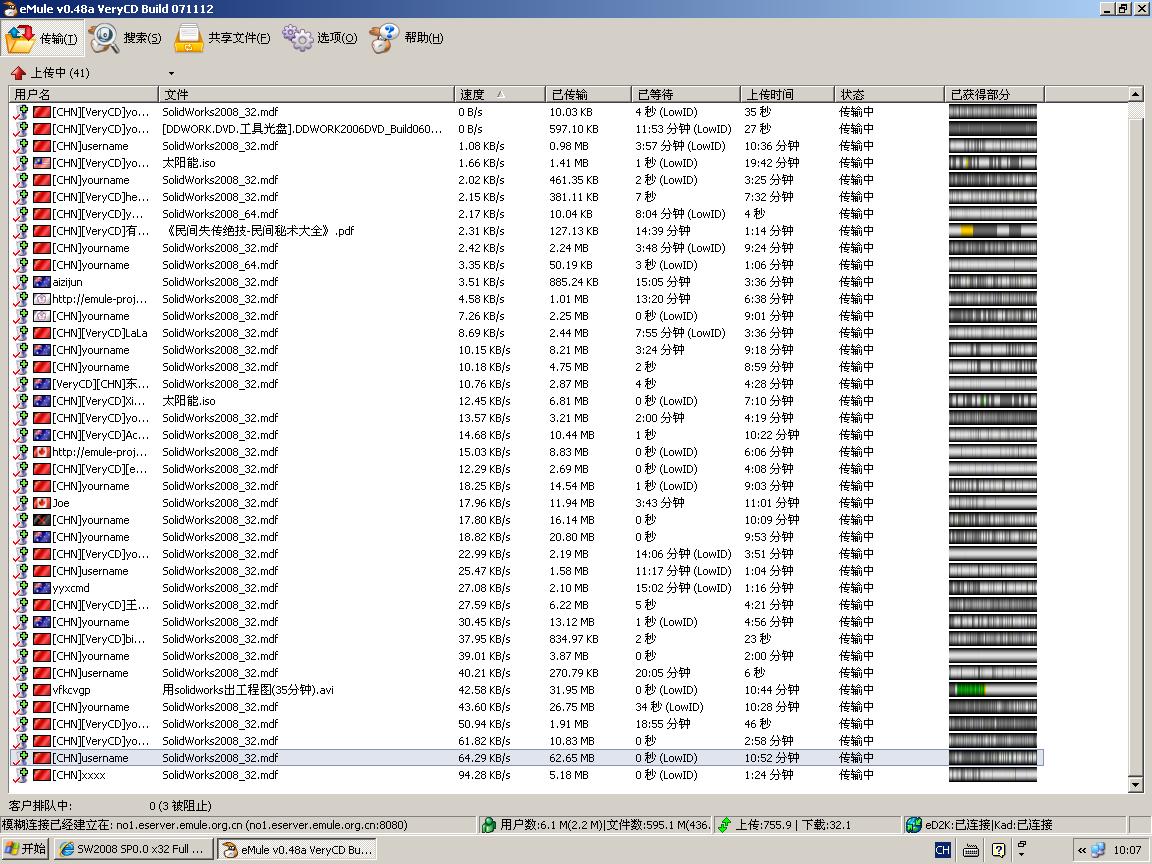The width and height of the screenshot is (1152, 864).
Task: Click the upload time 19:42 分钟
Action: point(771,163)
